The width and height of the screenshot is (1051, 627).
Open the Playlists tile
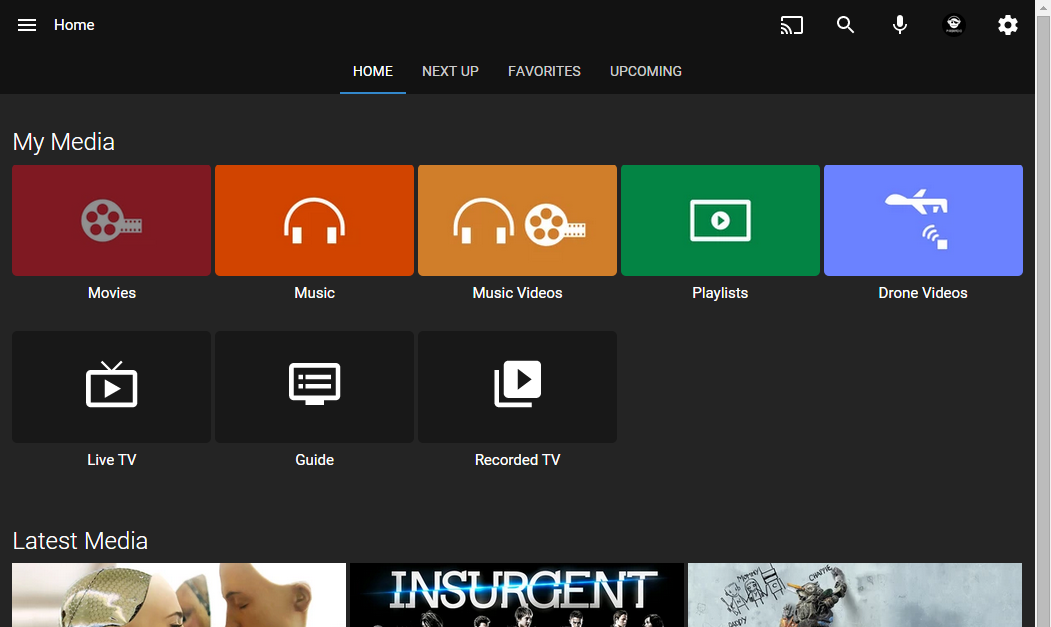720,220
